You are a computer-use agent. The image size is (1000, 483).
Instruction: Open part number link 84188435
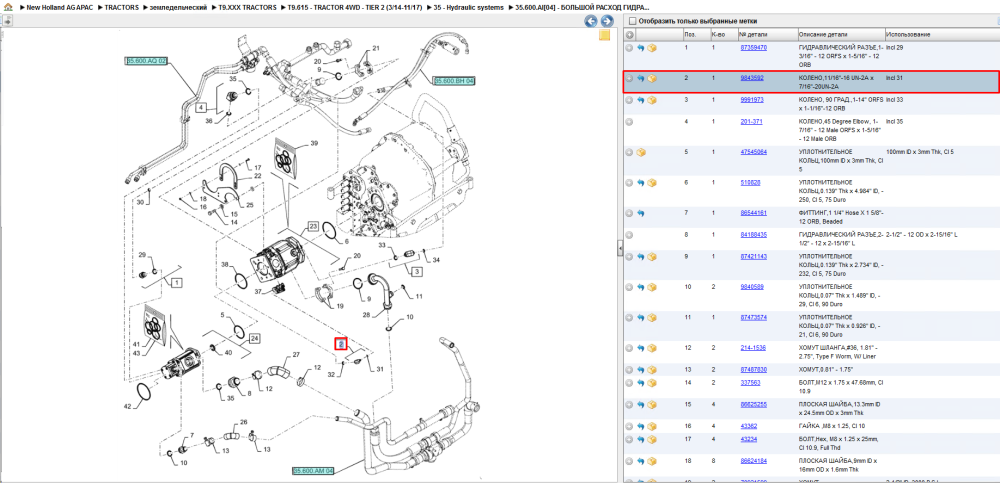(753, 235)
